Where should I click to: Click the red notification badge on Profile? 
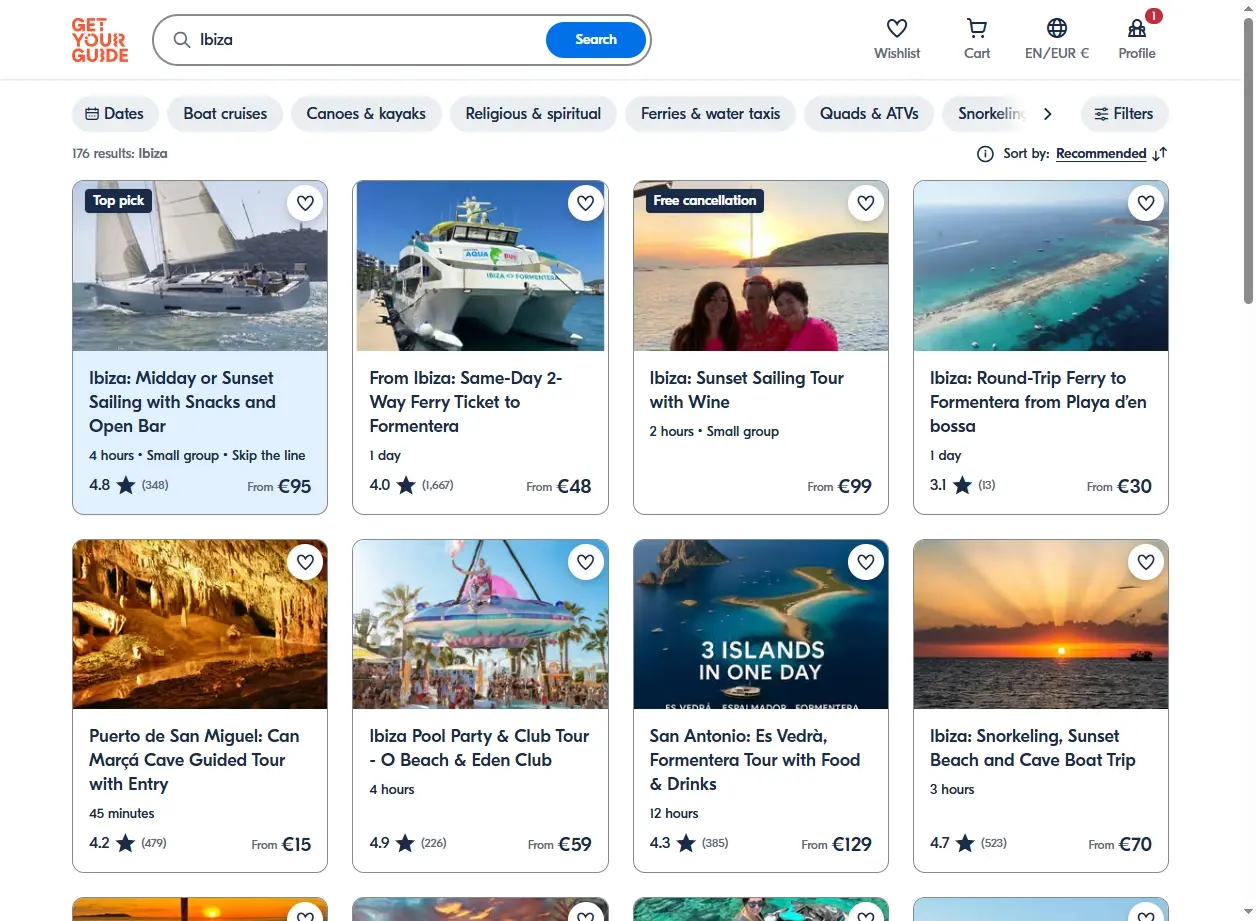pyautogui.click(x=1154, y=16)
